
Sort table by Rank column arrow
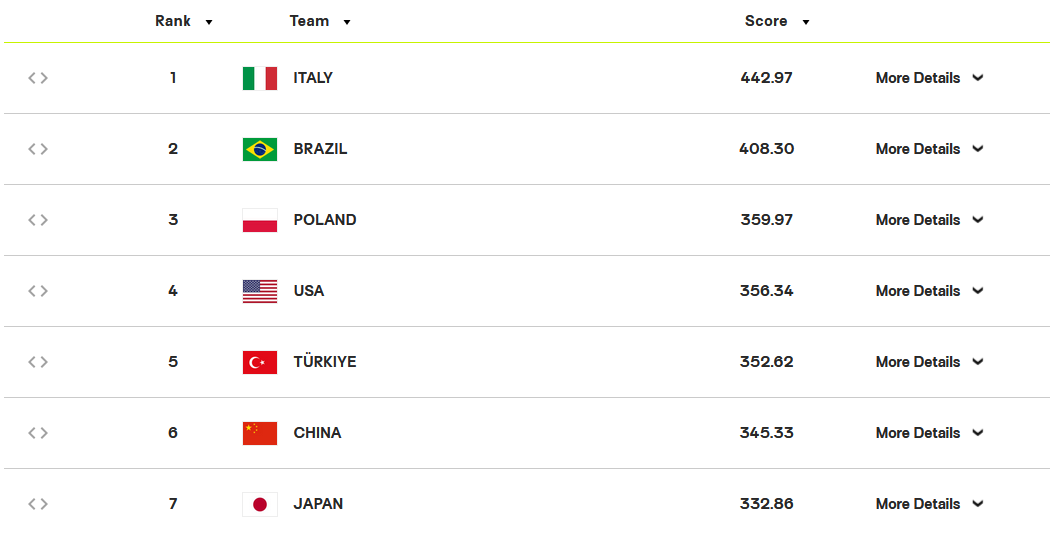(209, 23)
